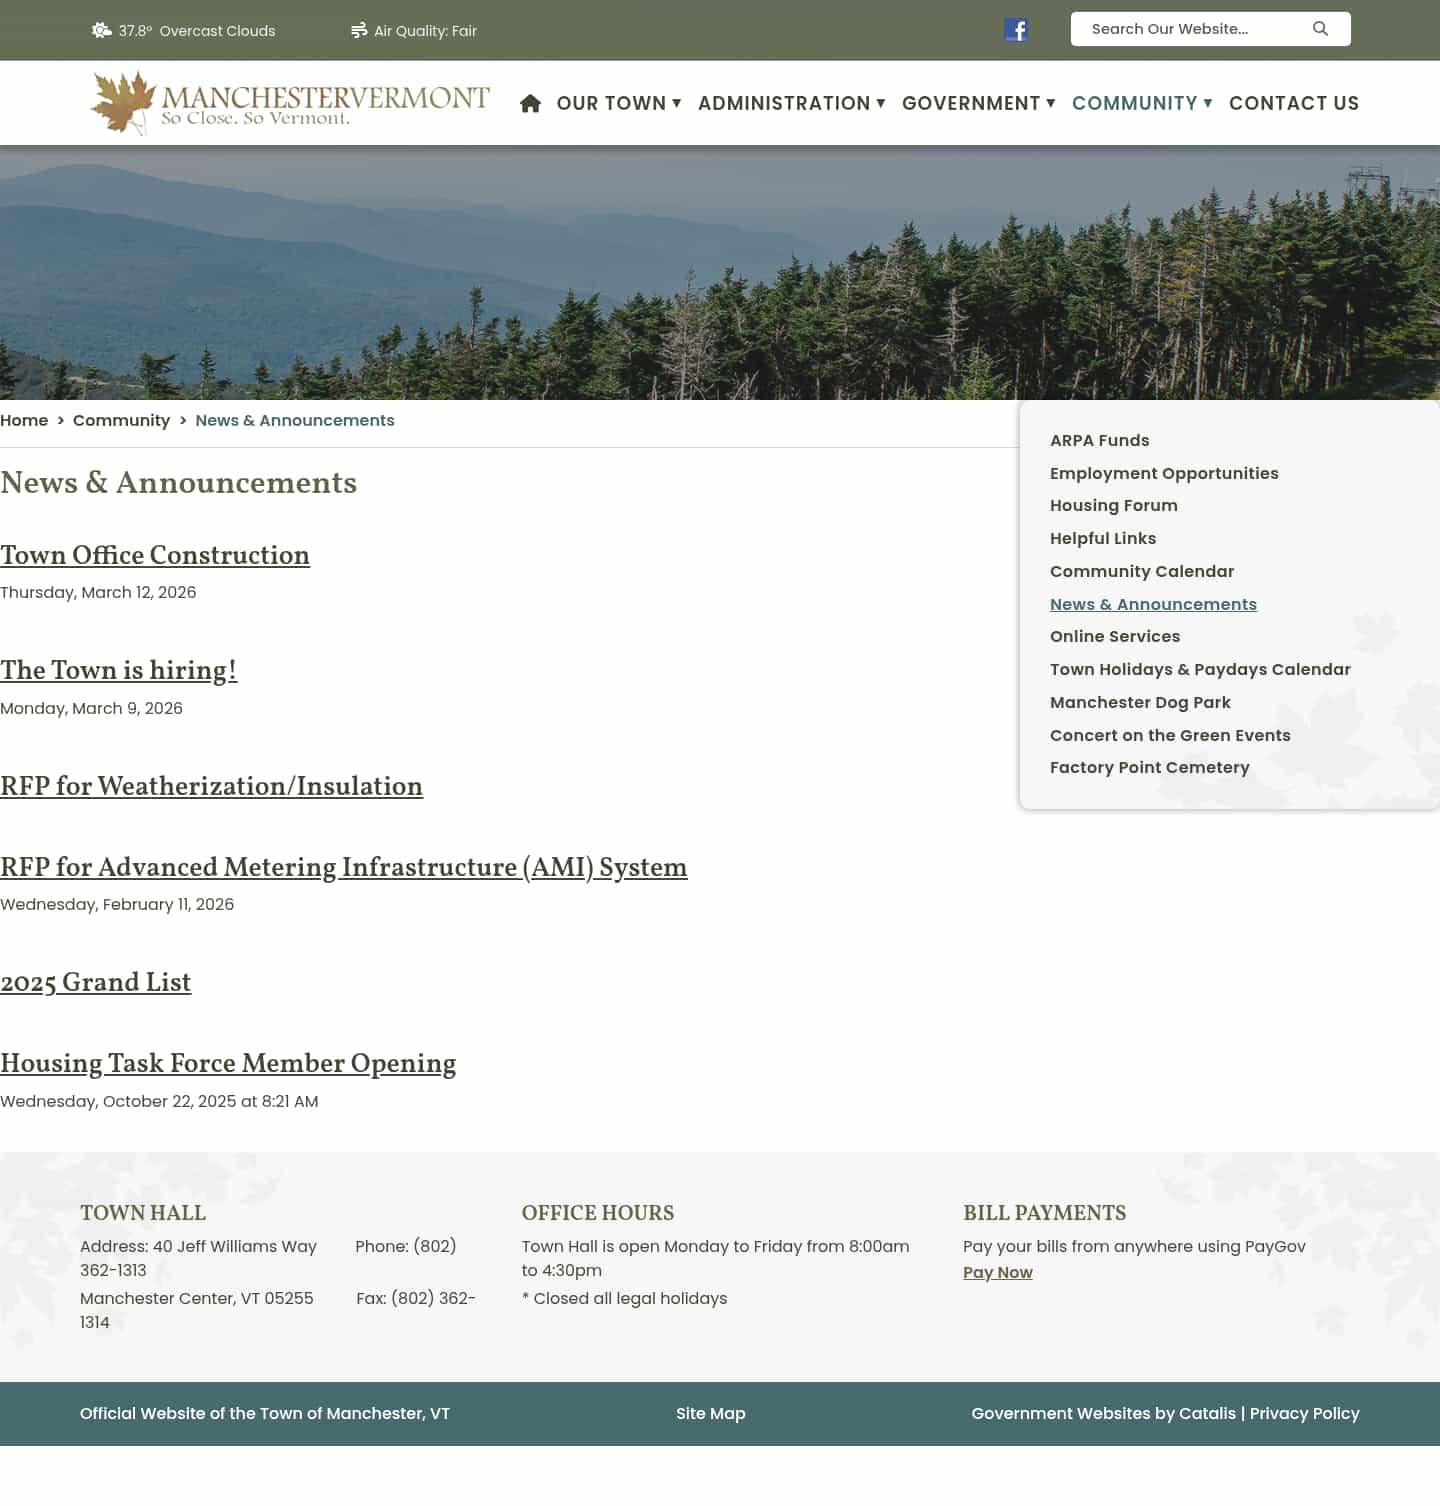Viewport: 1440px width, 1506px height.
Task: Click inside the Search Our Website field
Action: click(1180, 28)
